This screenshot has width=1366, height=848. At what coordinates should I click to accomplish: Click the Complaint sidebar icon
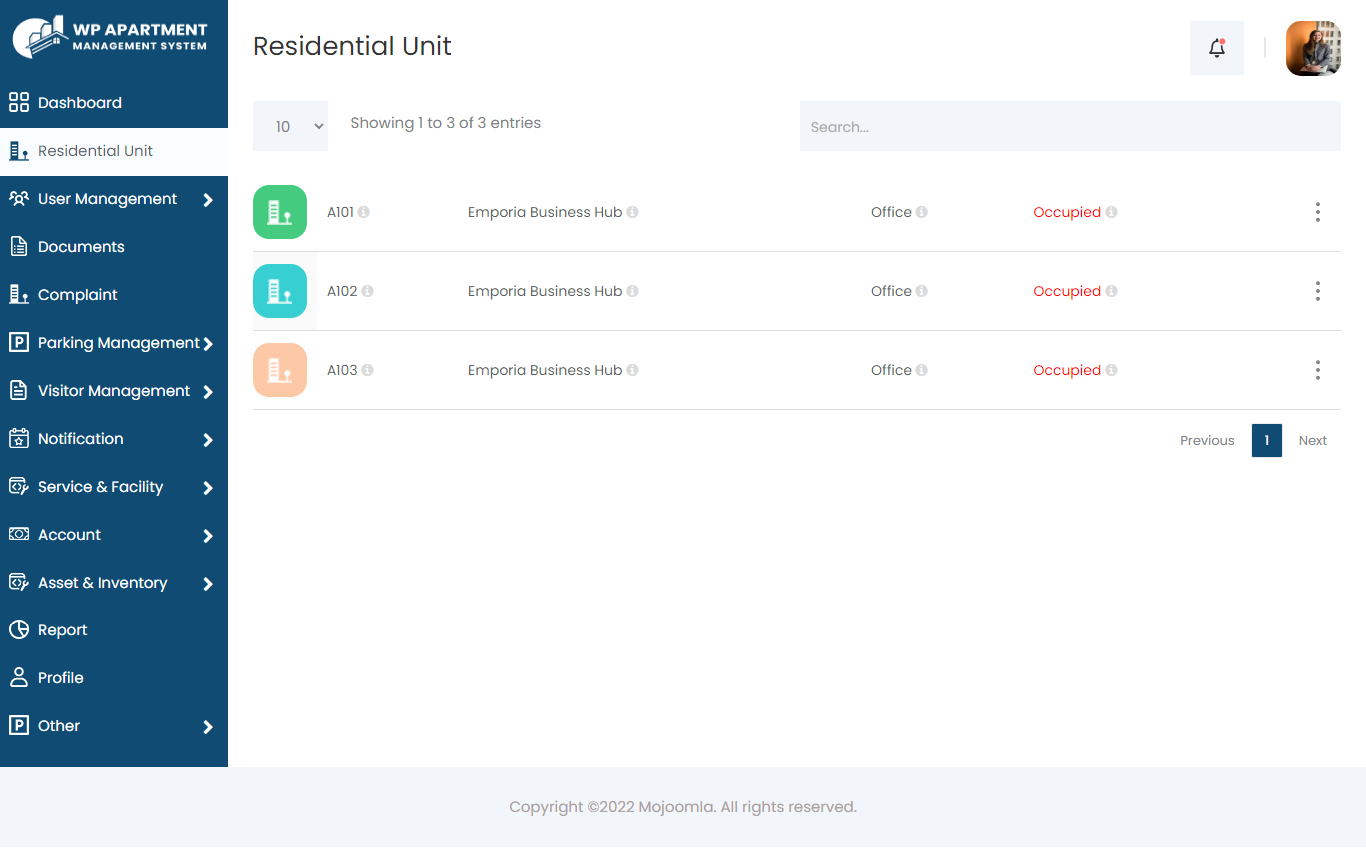click(x=18, y=294)
